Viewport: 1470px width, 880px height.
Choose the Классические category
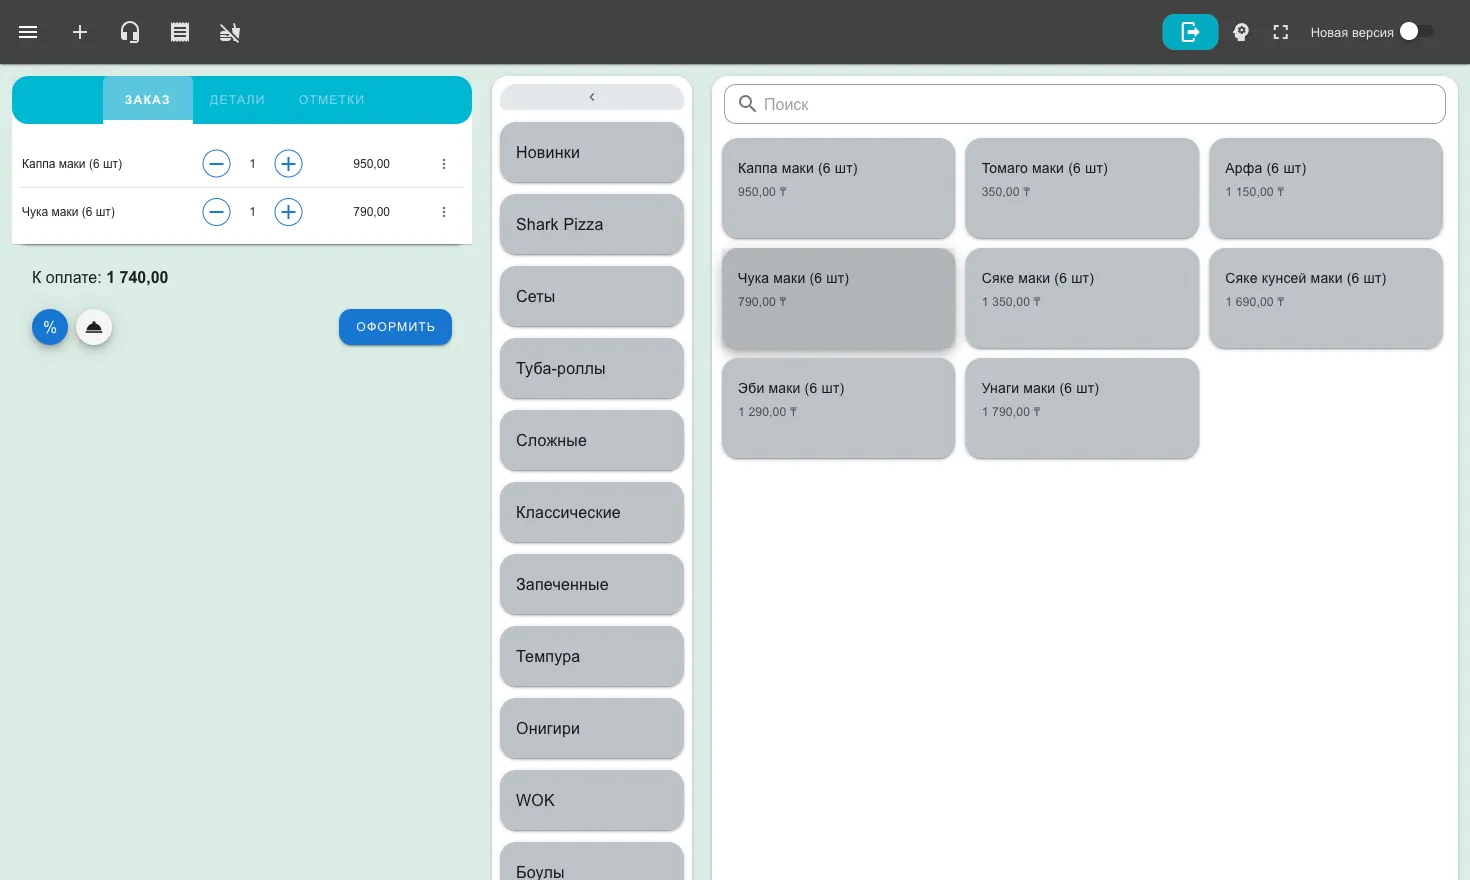[592, 512]
